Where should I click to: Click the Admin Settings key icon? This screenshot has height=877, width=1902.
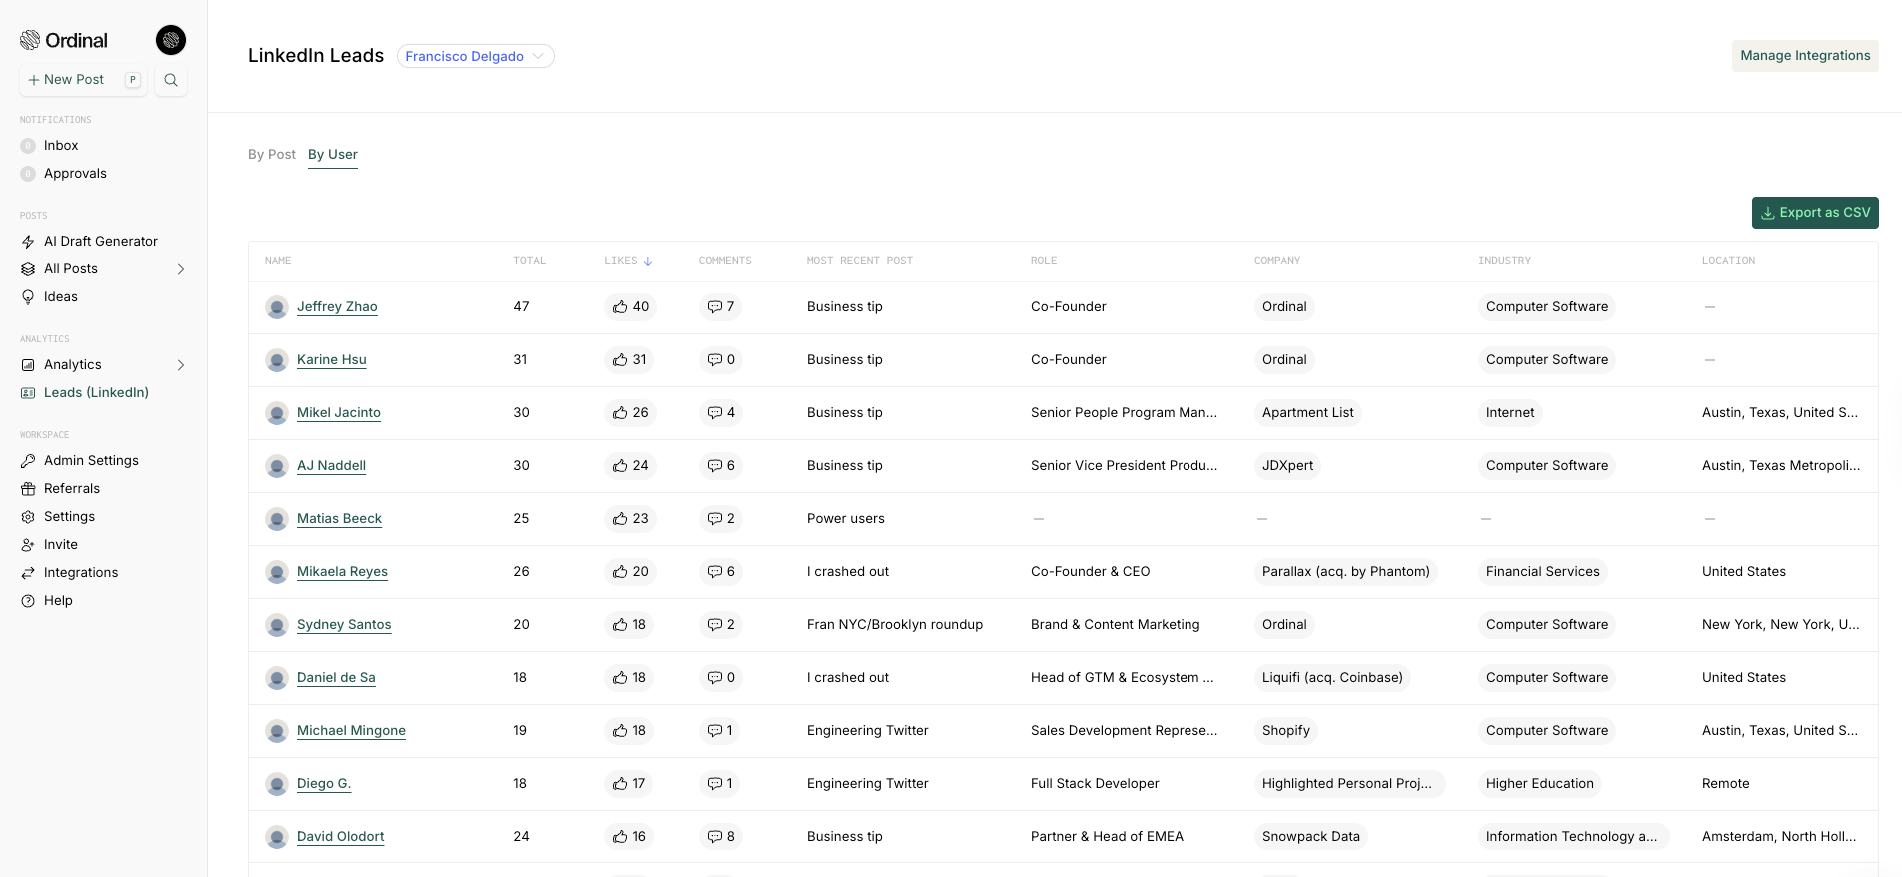point(28,461)
